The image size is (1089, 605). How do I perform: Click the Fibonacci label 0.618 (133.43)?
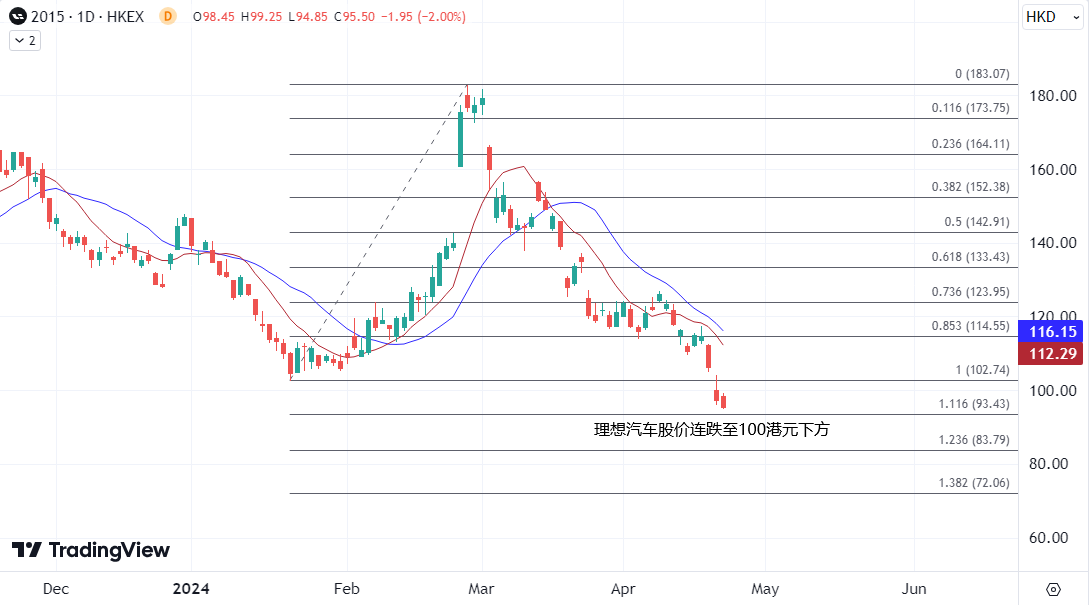[970, 257]
